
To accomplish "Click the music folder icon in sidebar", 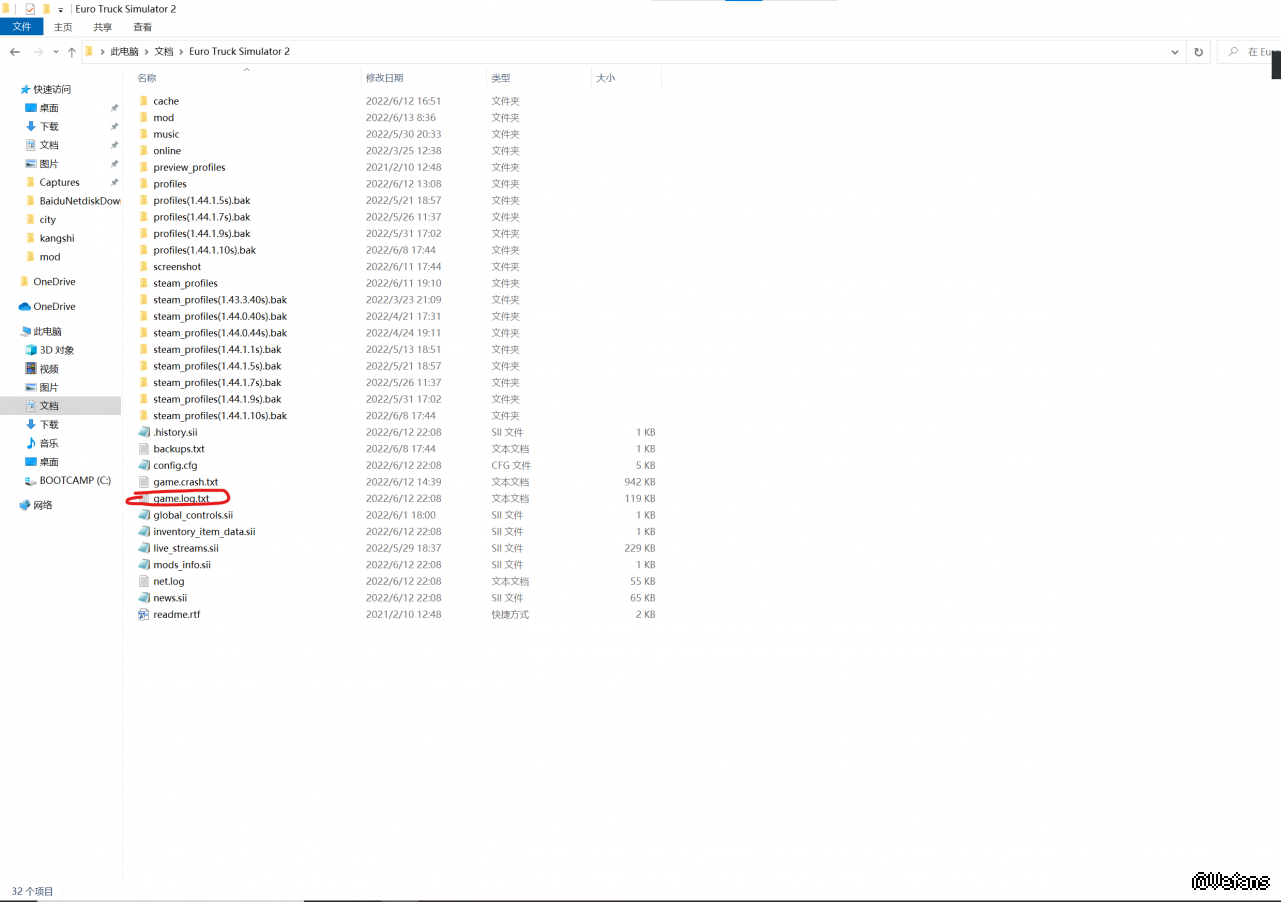I will coord(31,443).
